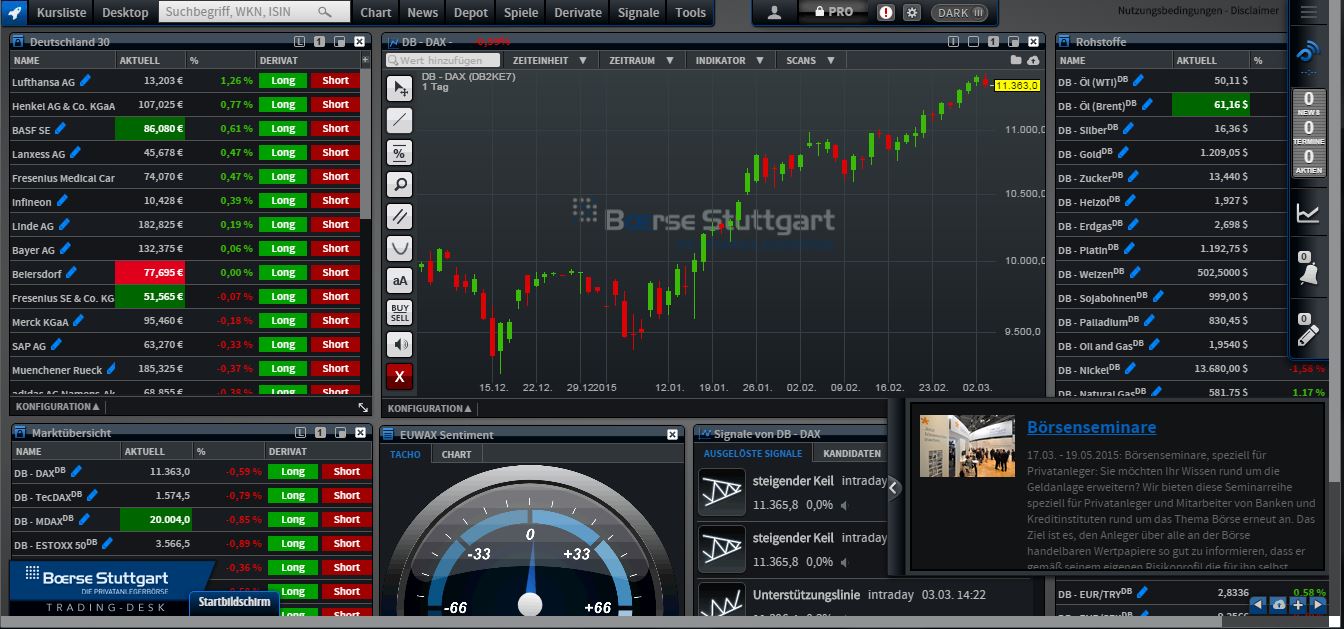Click the 0 NEWS counter in sidebar
Viewport: 1344px width, 629px height.
(1308, 104)
